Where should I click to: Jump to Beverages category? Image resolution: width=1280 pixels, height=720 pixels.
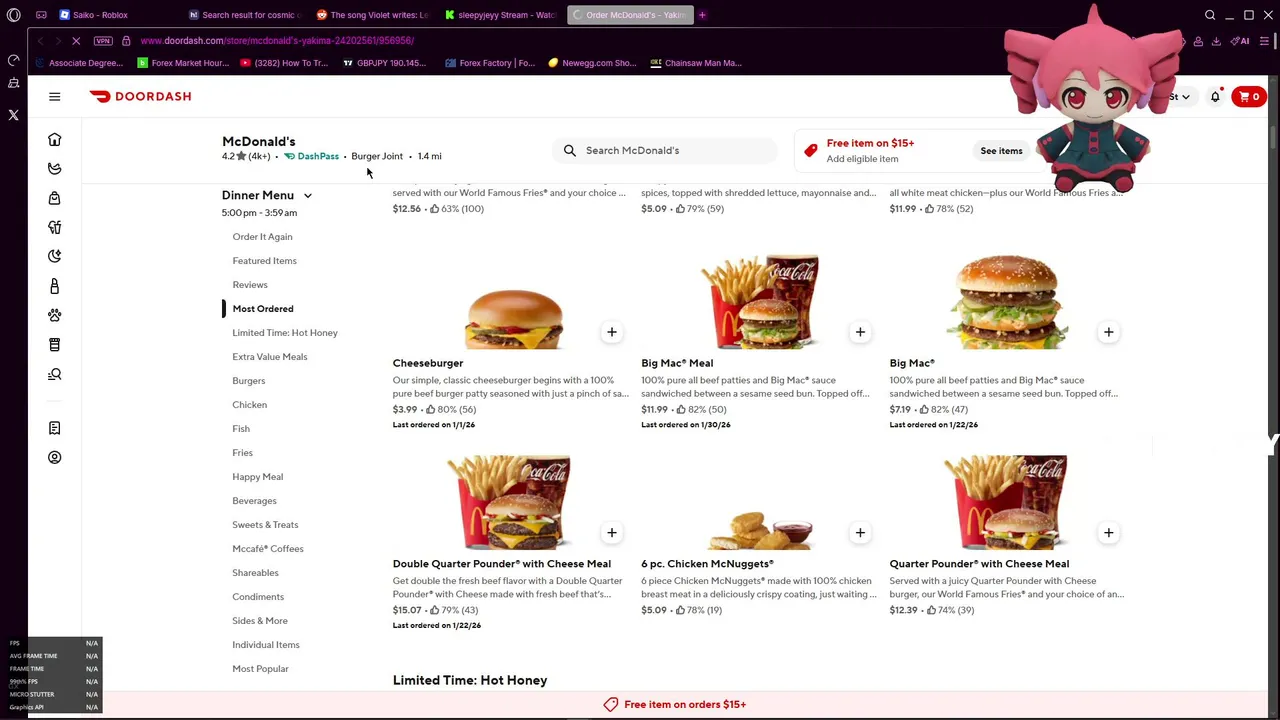coord(254,501)
